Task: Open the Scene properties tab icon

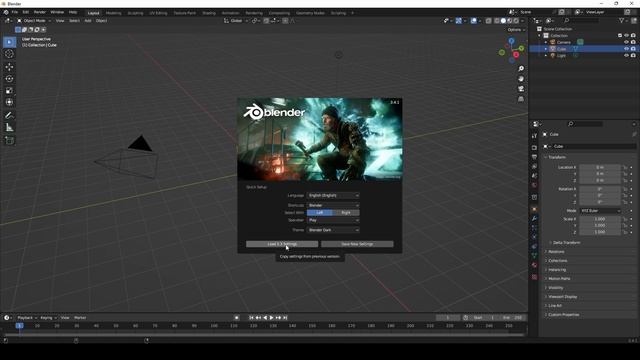Action: click(534, 176)
